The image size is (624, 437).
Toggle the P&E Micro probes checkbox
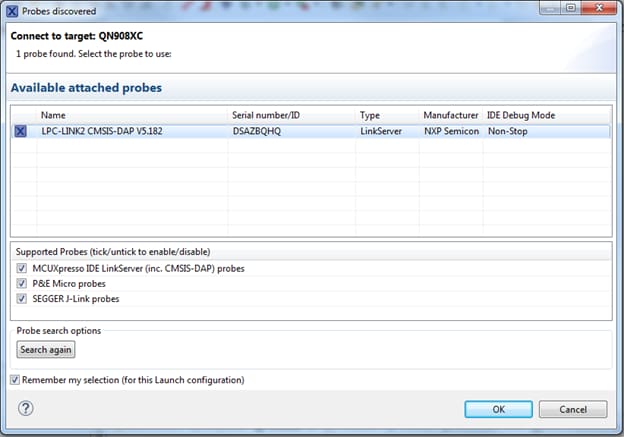coord(22,283)
